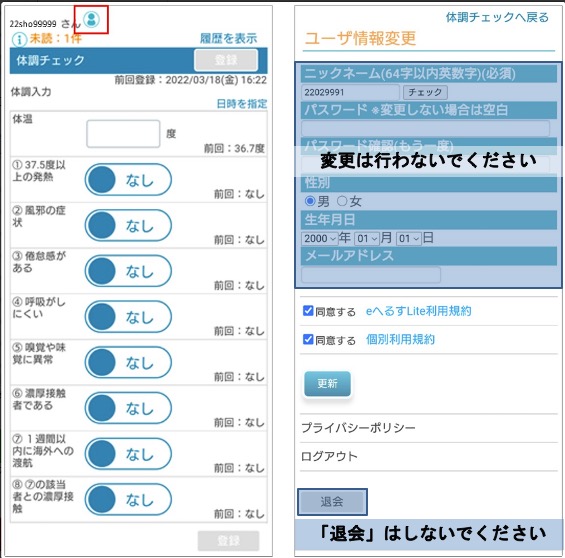Toggle the 風邪の症状 switch
Image resolution: width=565 pixels, height=558 pixels.
tap(128, 225)
